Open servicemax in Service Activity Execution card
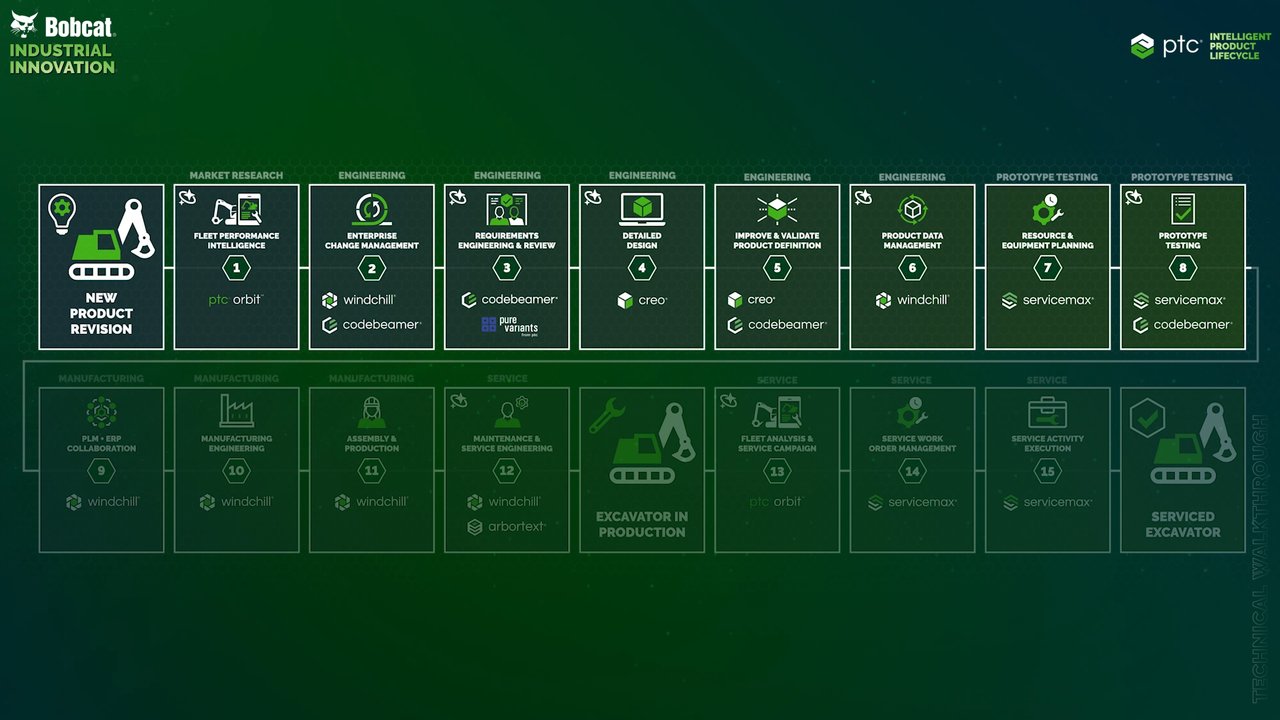1280x720 pixels. click(x=1047, y=502)
